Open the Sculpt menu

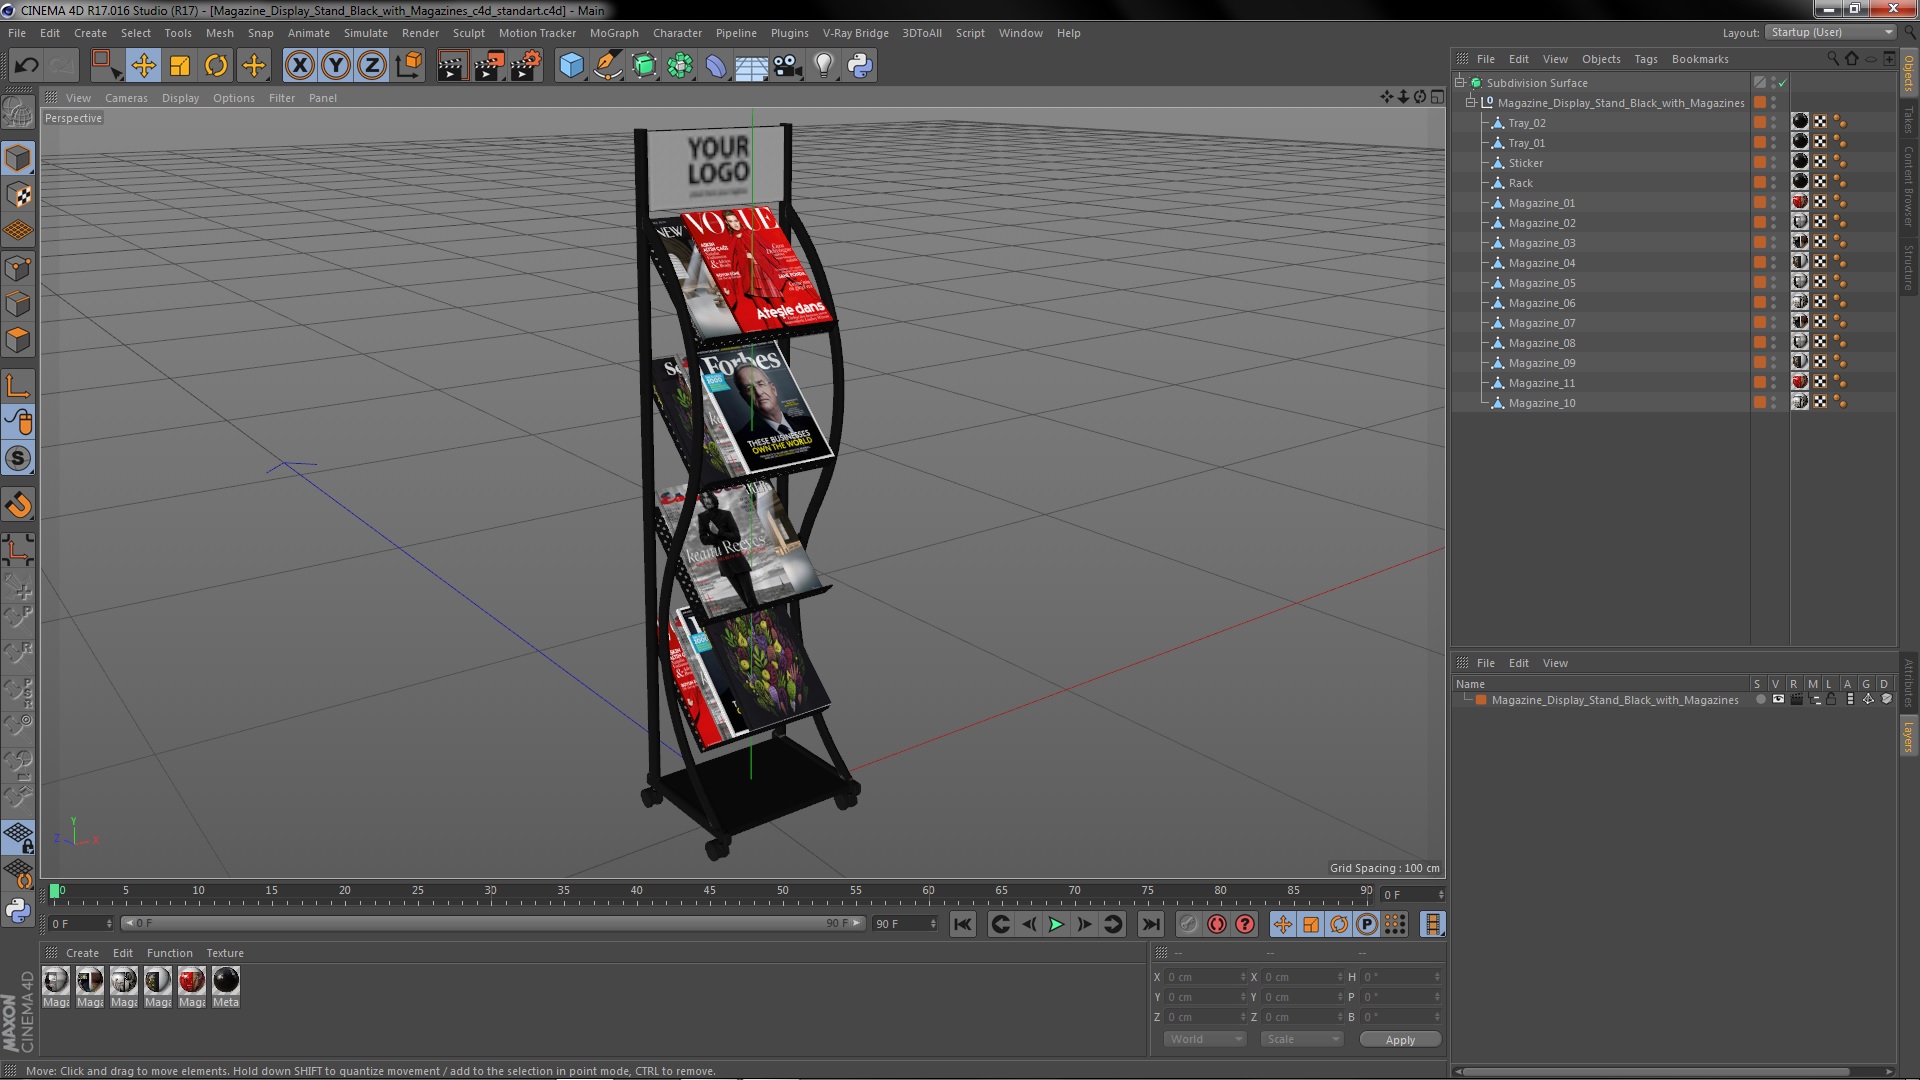pos(468,33)
